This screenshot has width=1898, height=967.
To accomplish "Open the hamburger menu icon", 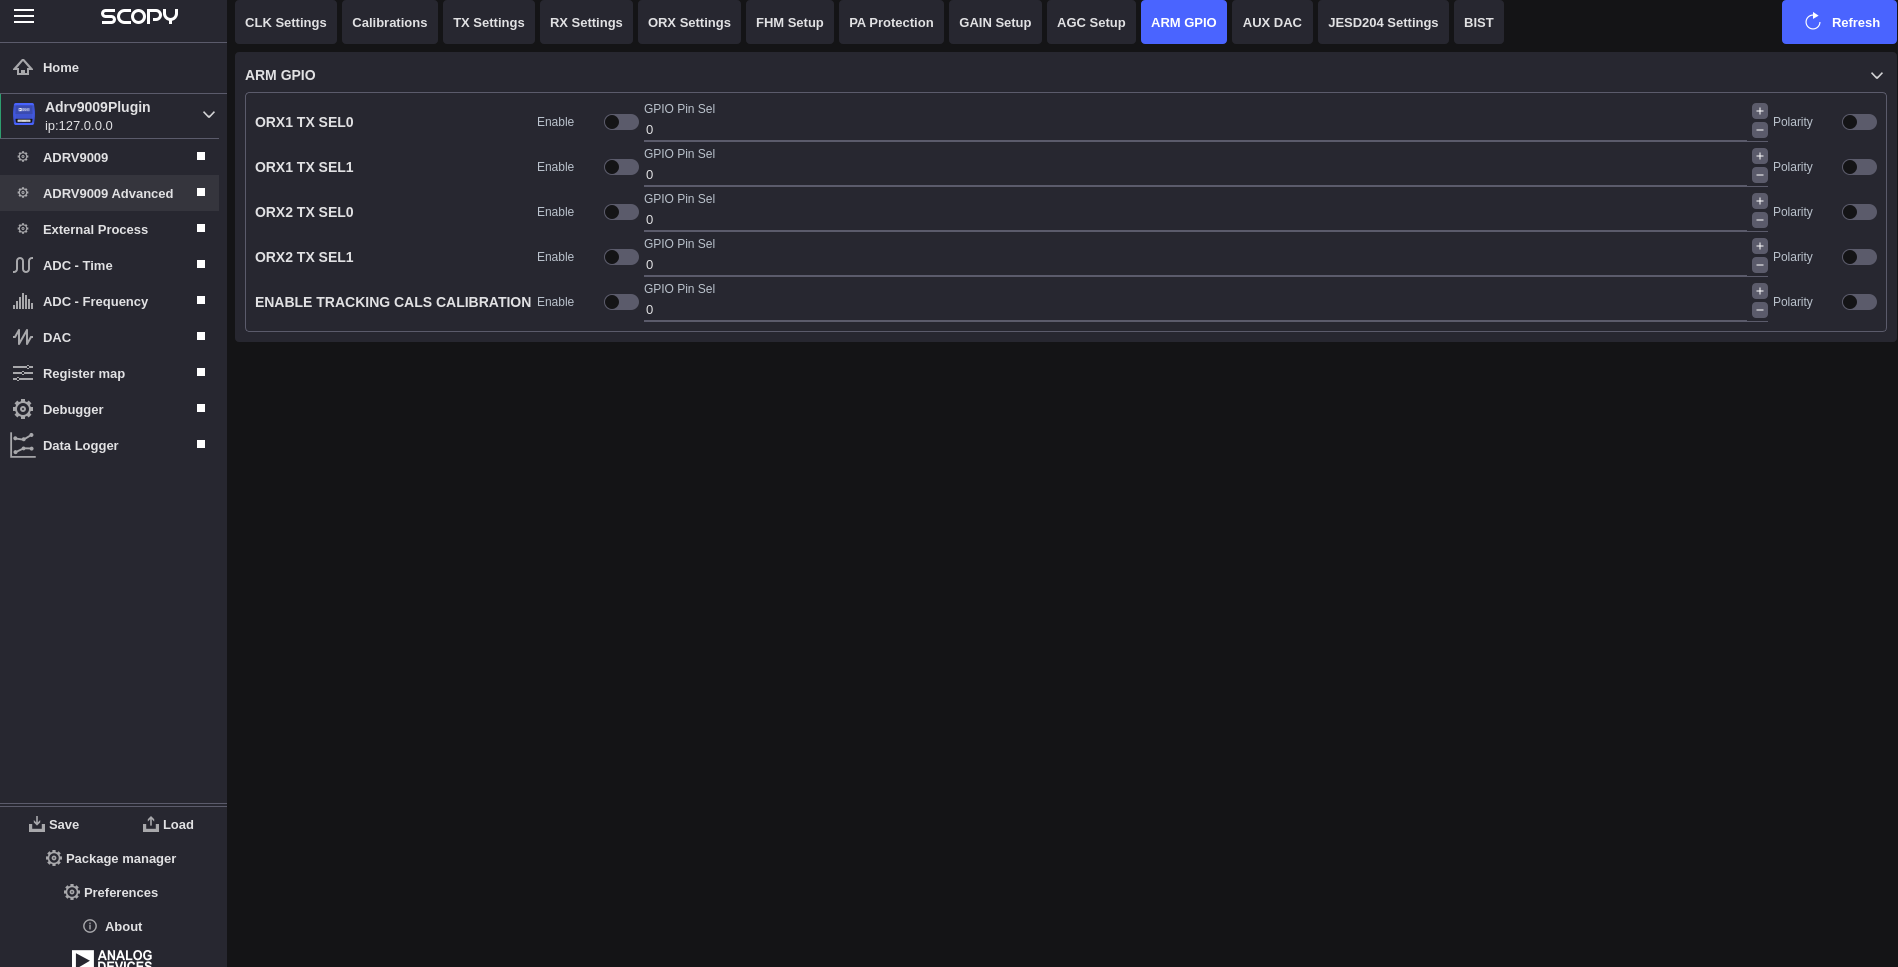I will (24, 16).
